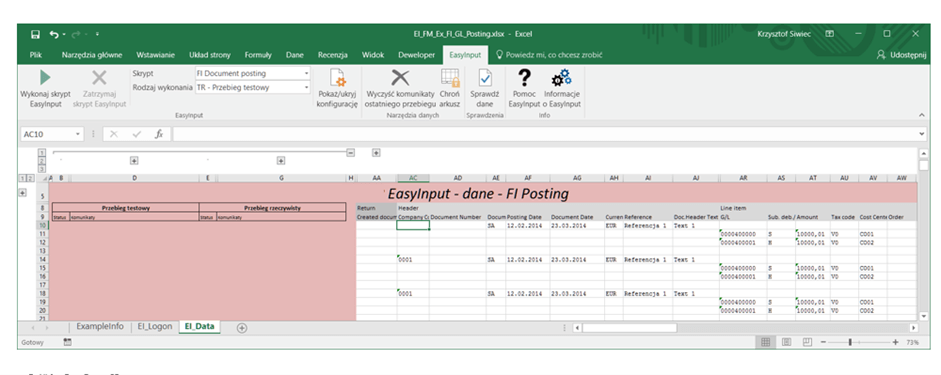Image resolution: width=941 pixels, height=375 pixels.
Task: Show column outline level 2
Action: point(42,161)
